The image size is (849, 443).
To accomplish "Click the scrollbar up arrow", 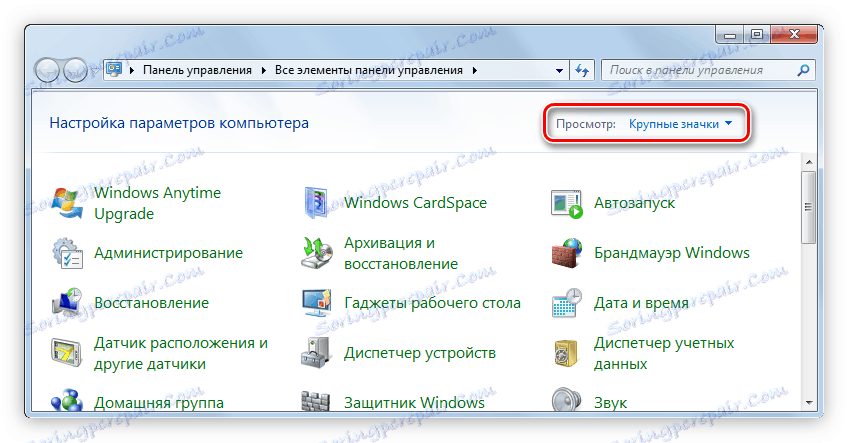I will (x=809, y=162).
